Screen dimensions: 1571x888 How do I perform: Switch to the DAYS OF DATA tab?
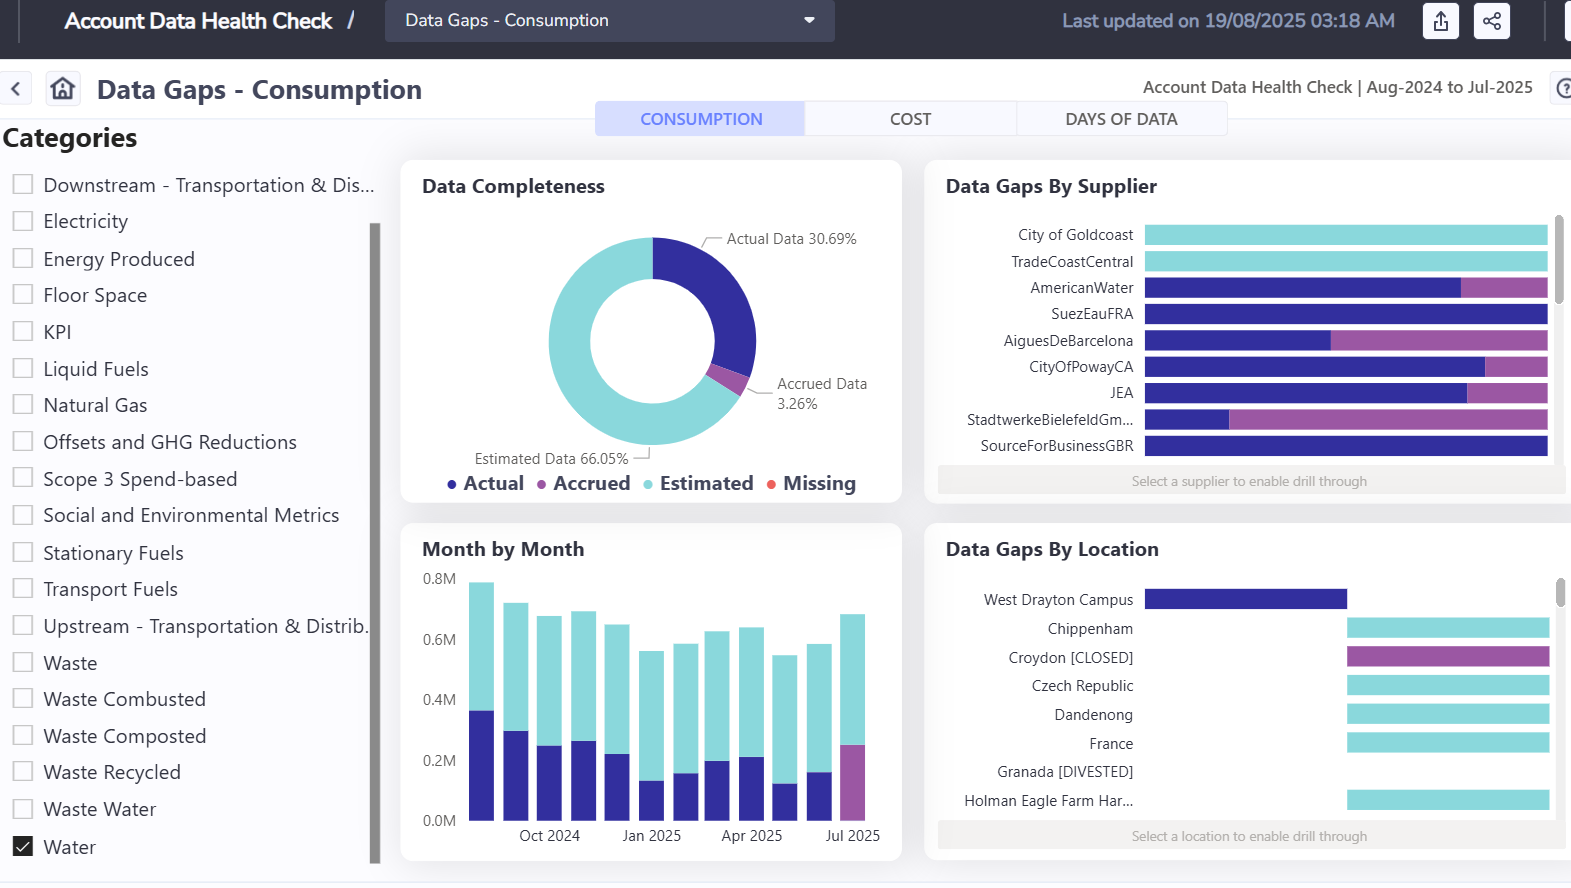[1121, 119]
